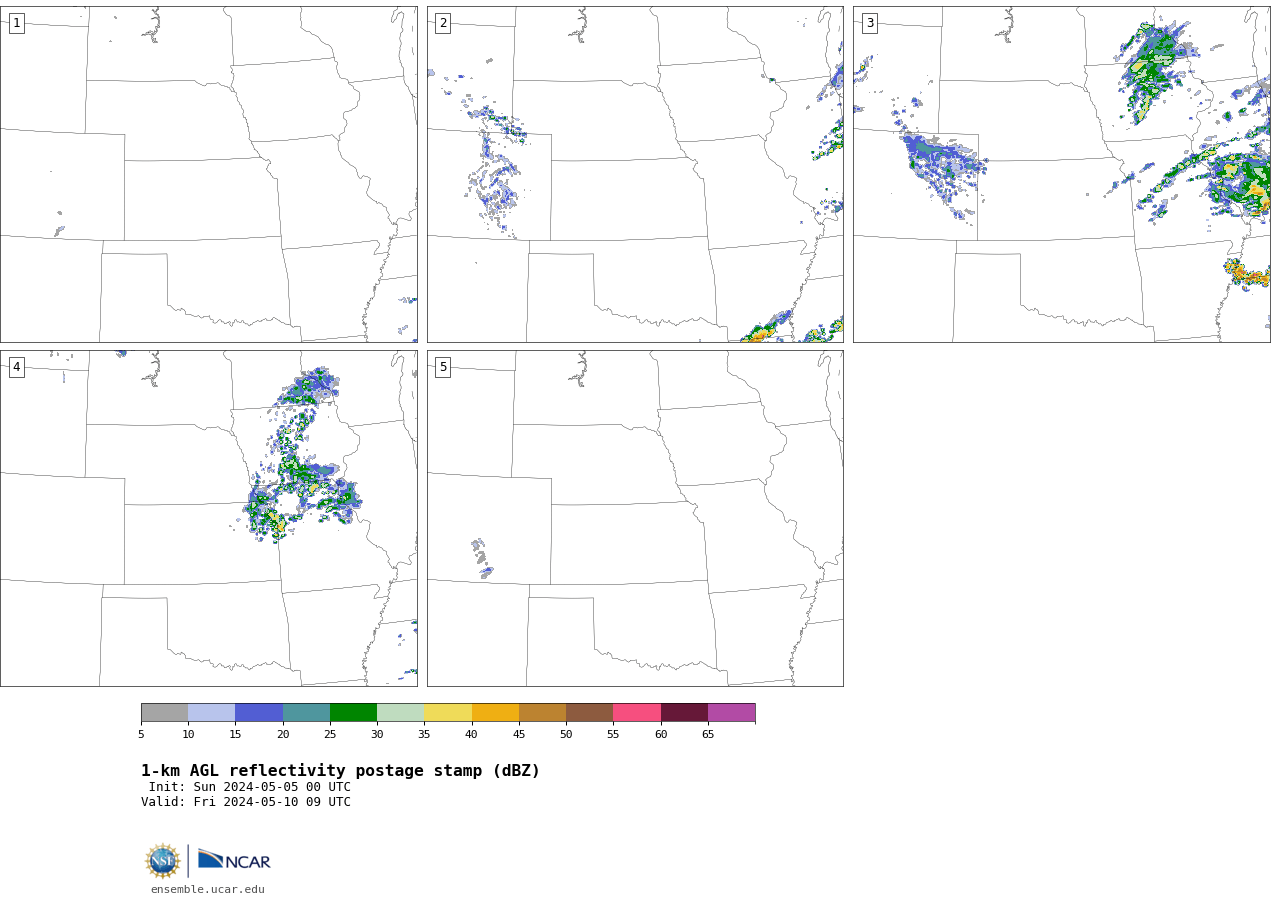
Task: Open ensemble member 3 reflectivity map
Action: coord(1062,174)
